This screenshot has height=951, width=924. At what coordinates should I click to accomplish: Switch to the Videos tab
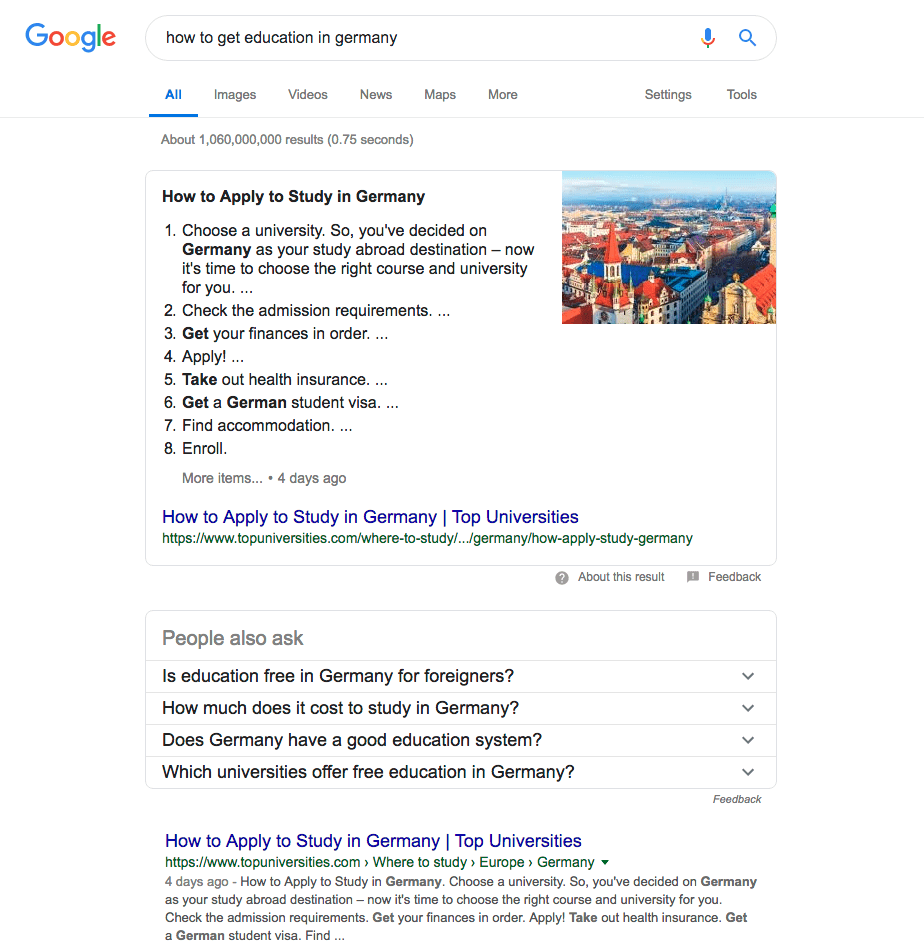click(308, 95)
